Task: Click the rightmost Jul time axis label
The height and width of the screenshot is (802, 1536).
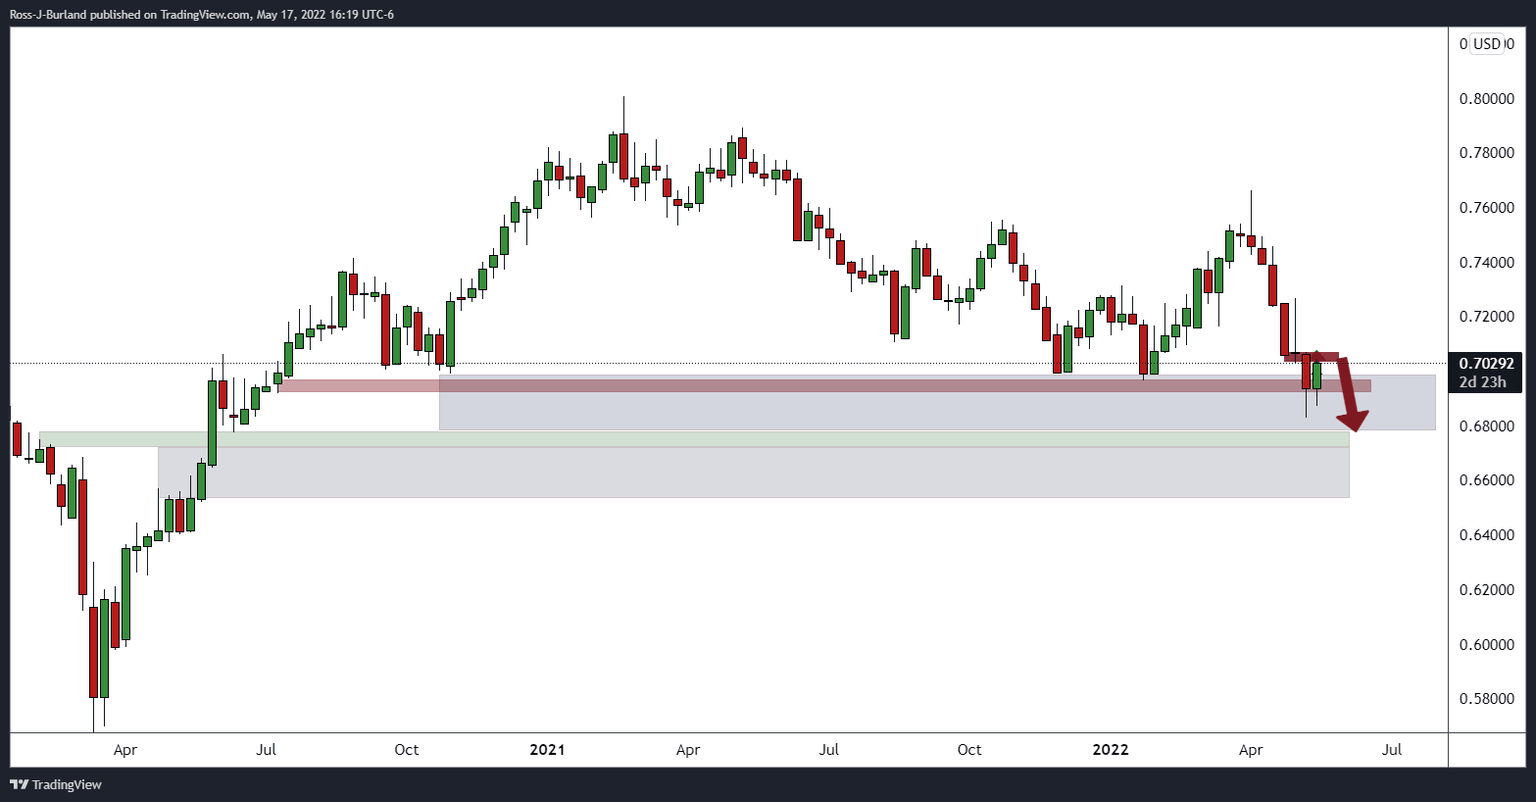Action: [1391, 749]
